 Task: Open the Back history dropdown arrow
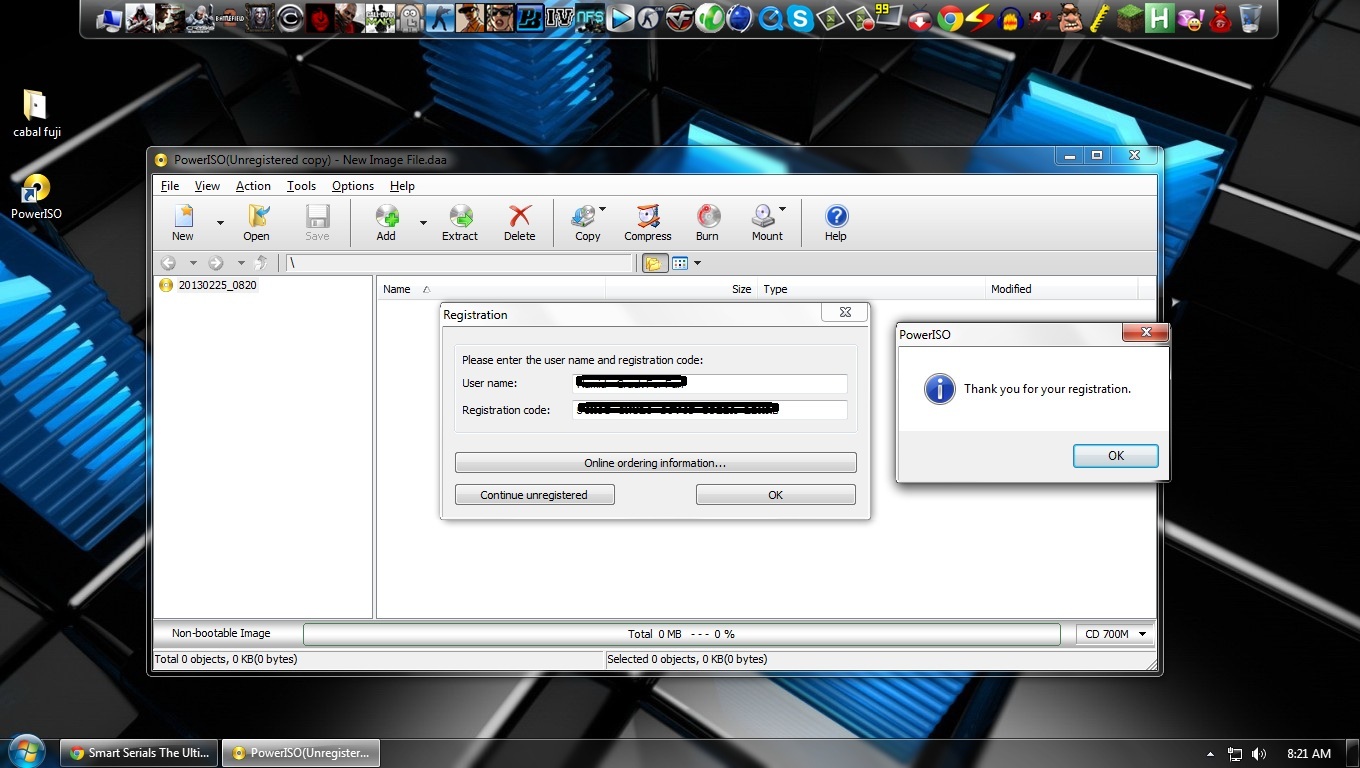[193, 263]
